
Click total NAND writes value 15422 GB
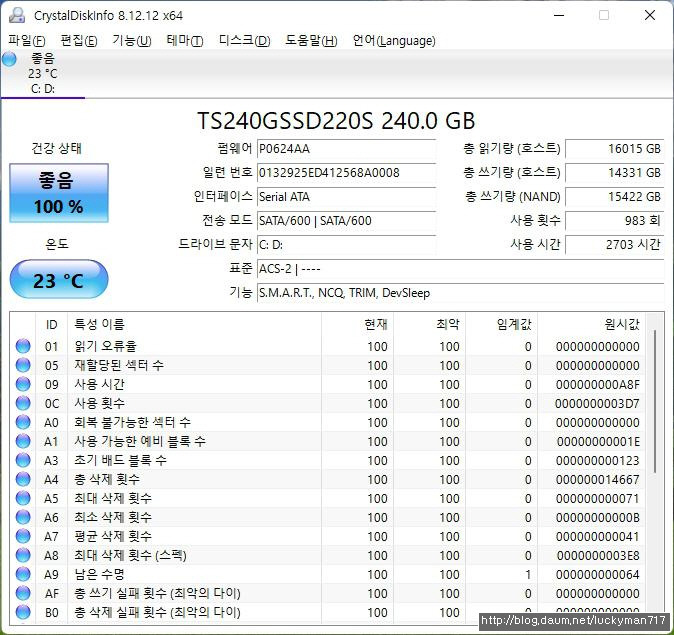pos(615,197)
